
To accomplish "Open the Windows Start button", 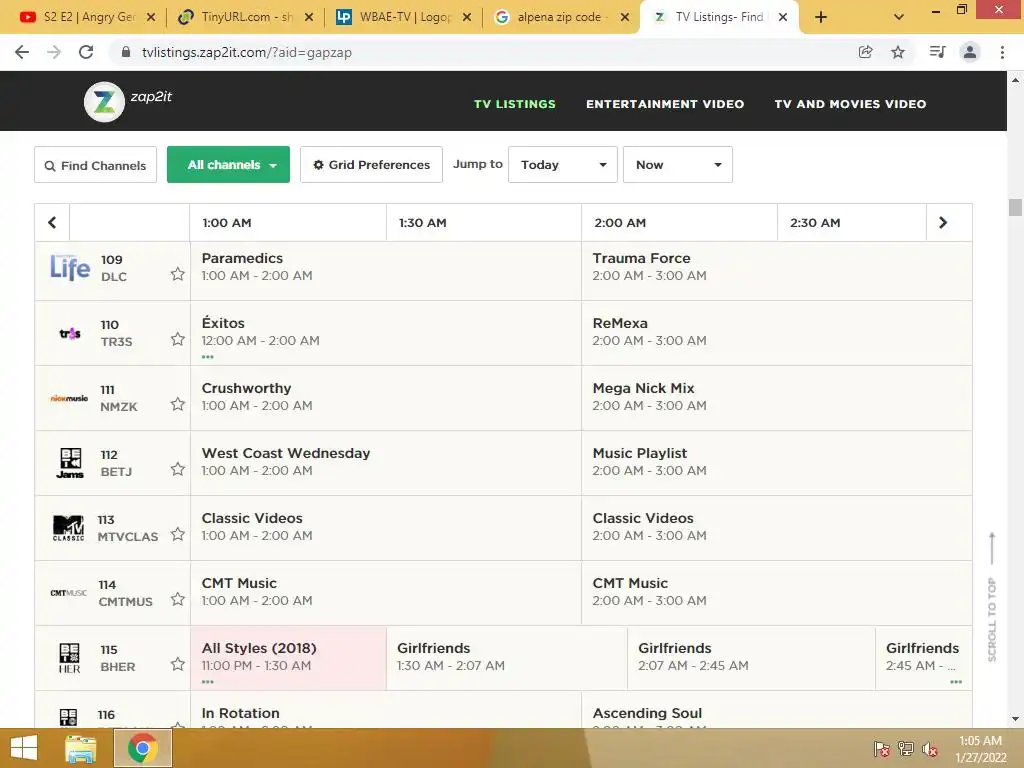I will coord(24,748).
